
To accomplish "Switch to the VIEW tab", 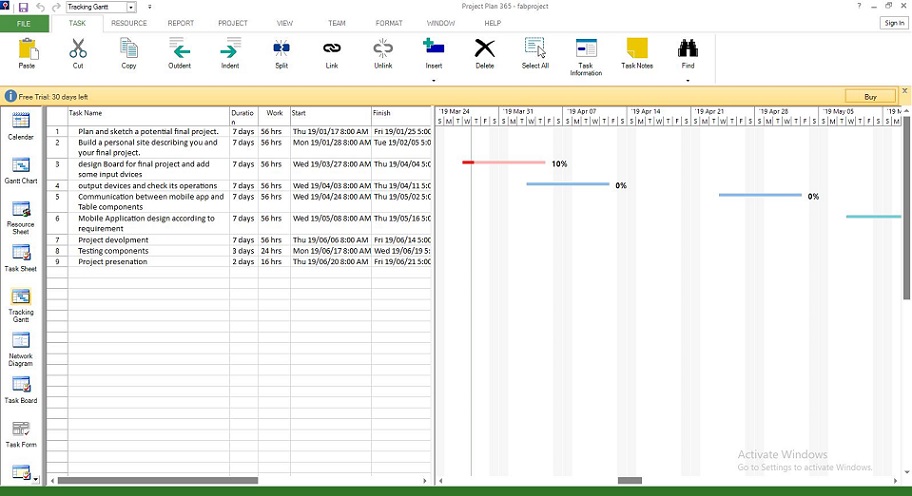I will [285, 23].
